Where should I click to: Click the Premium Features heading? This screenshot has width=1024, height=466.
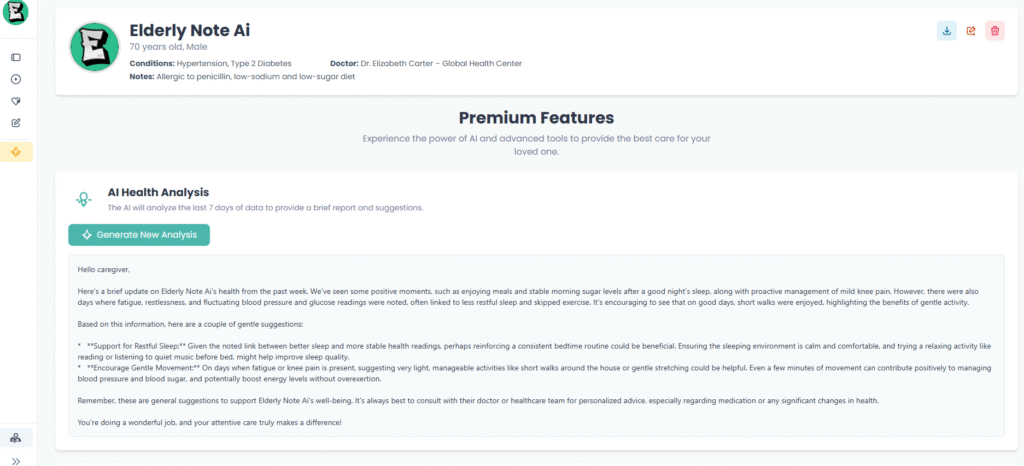coord(536,118)
